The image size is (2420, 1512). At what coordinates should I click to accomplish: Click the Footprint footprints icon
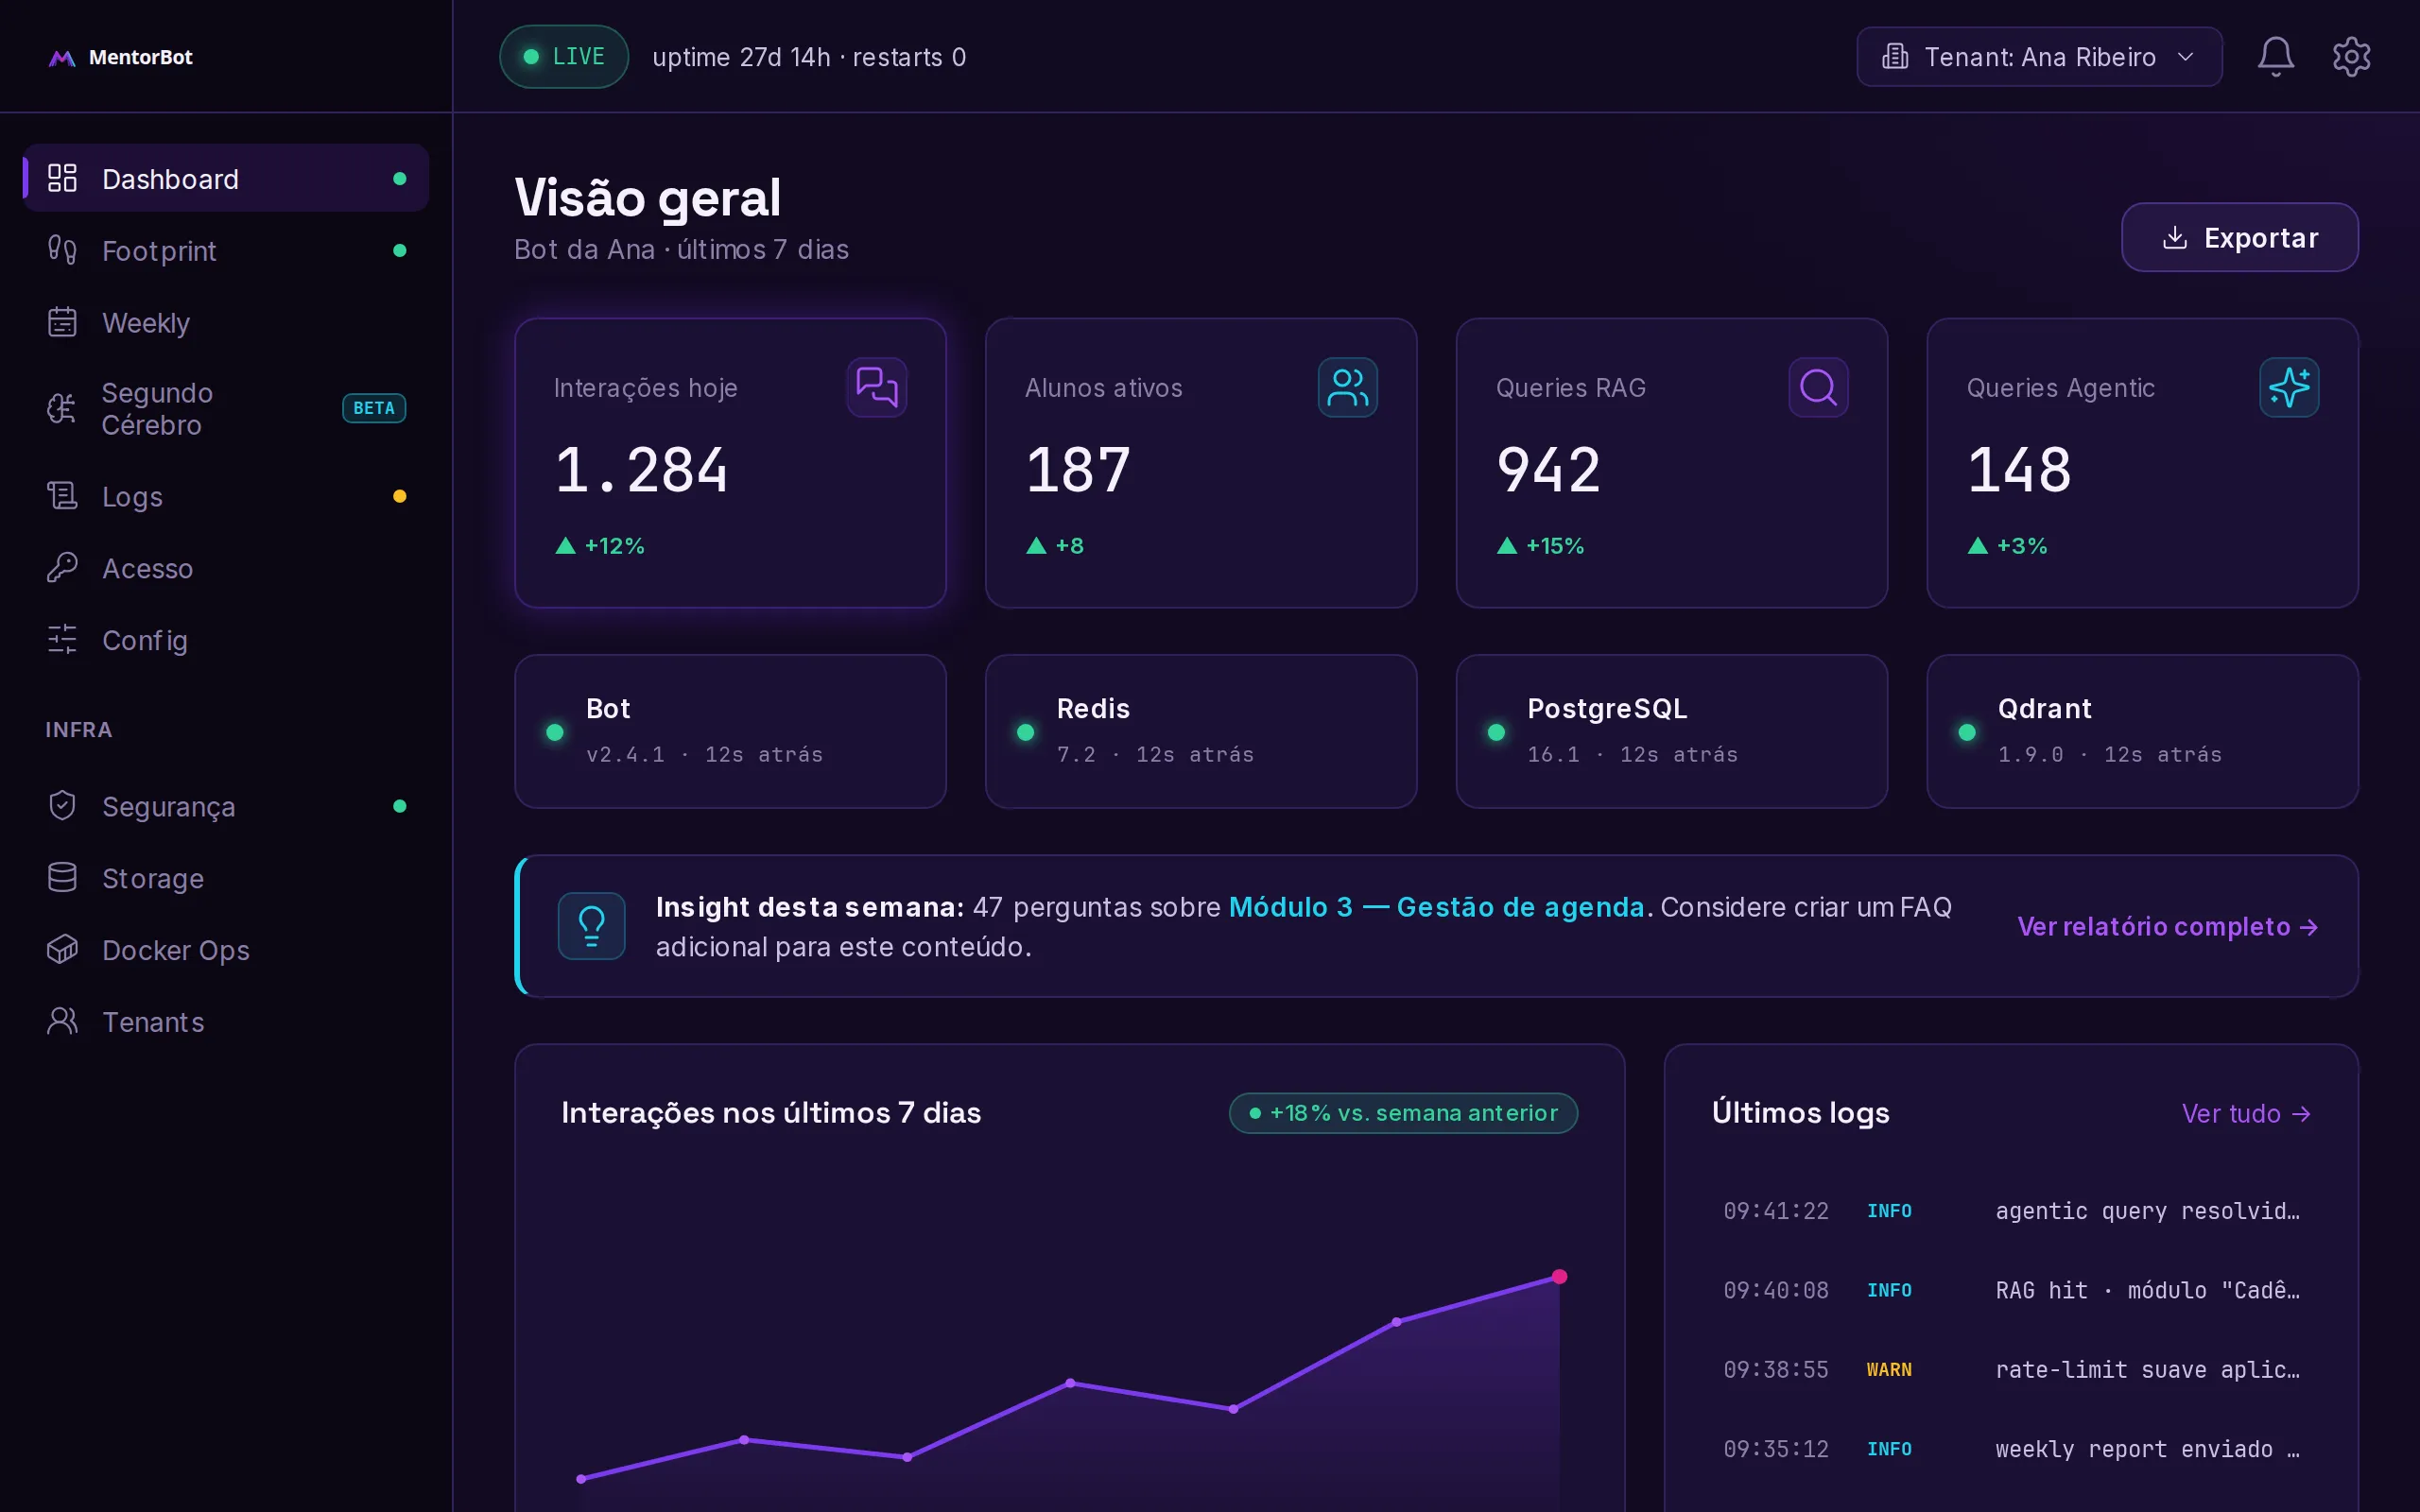62,250
